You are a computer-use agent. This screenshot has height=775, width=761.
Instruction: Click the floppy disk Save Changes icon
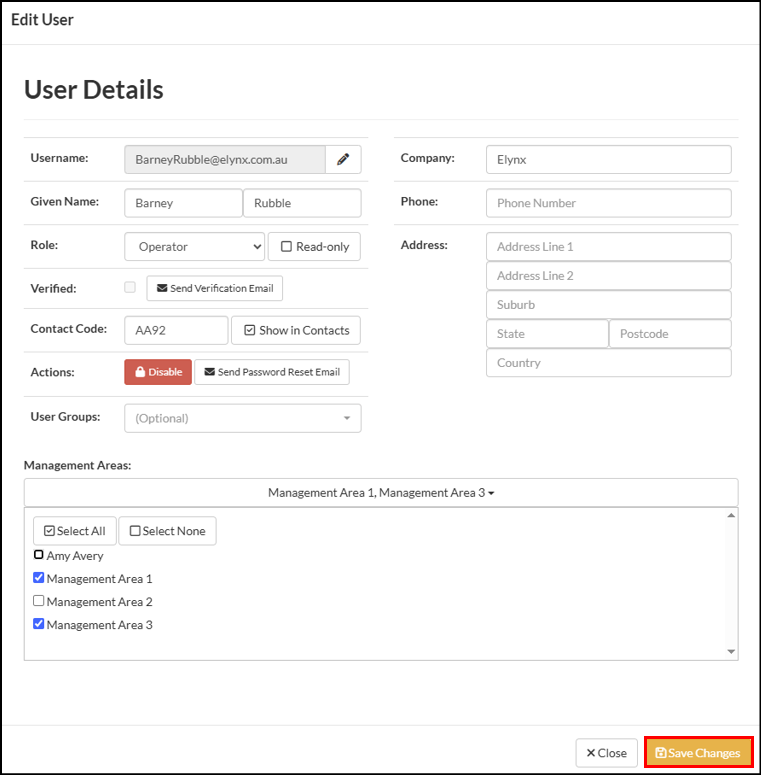pos(660,753)
